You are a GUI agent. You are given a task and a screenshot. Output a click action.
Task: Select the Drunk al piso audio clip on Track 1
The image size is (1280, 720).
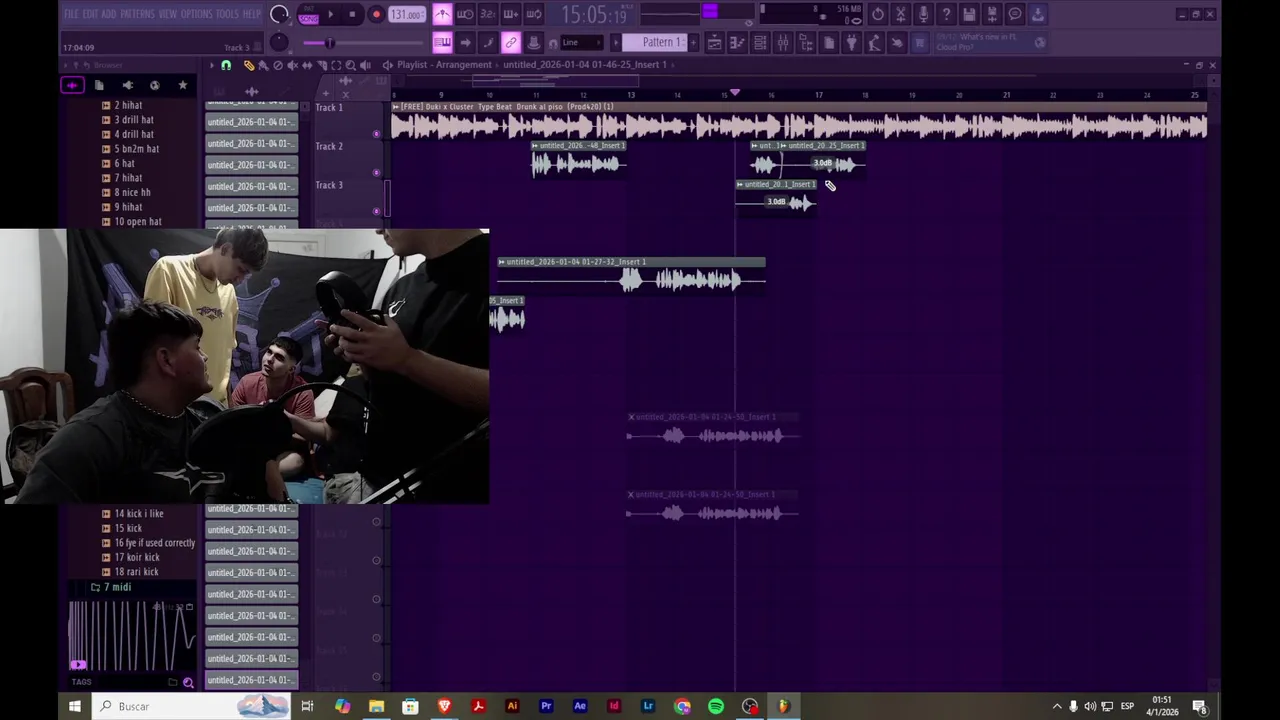(799, 121)
